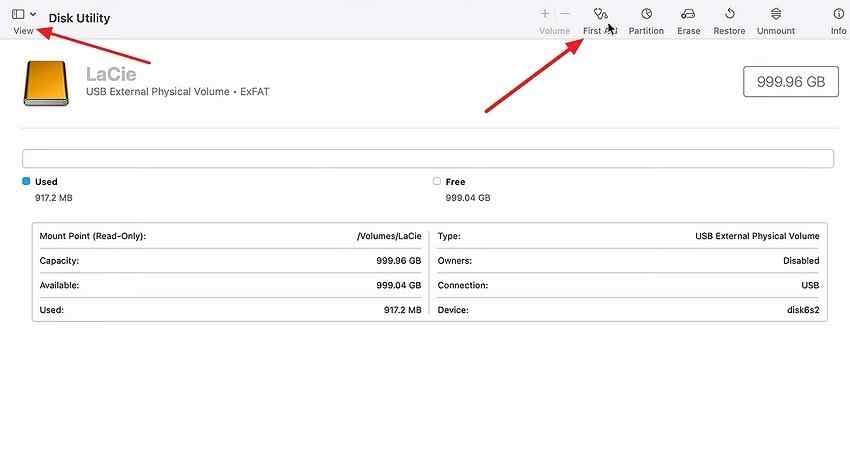The height and width of the screenshot is (451, 850).
Task: Click the Unmount label in the toolbar
Action: [776, 31]
